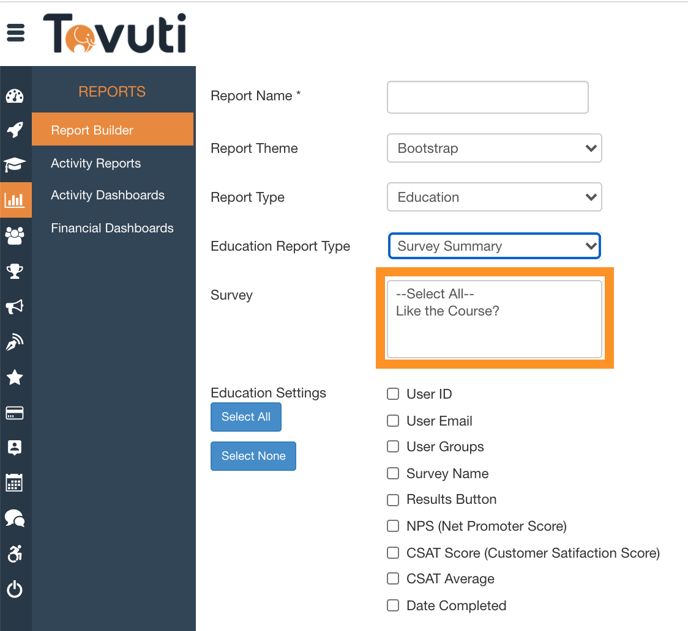Open the Education Report Type dropdown
This screenshot has width=688, height=631.
point(494,246)
